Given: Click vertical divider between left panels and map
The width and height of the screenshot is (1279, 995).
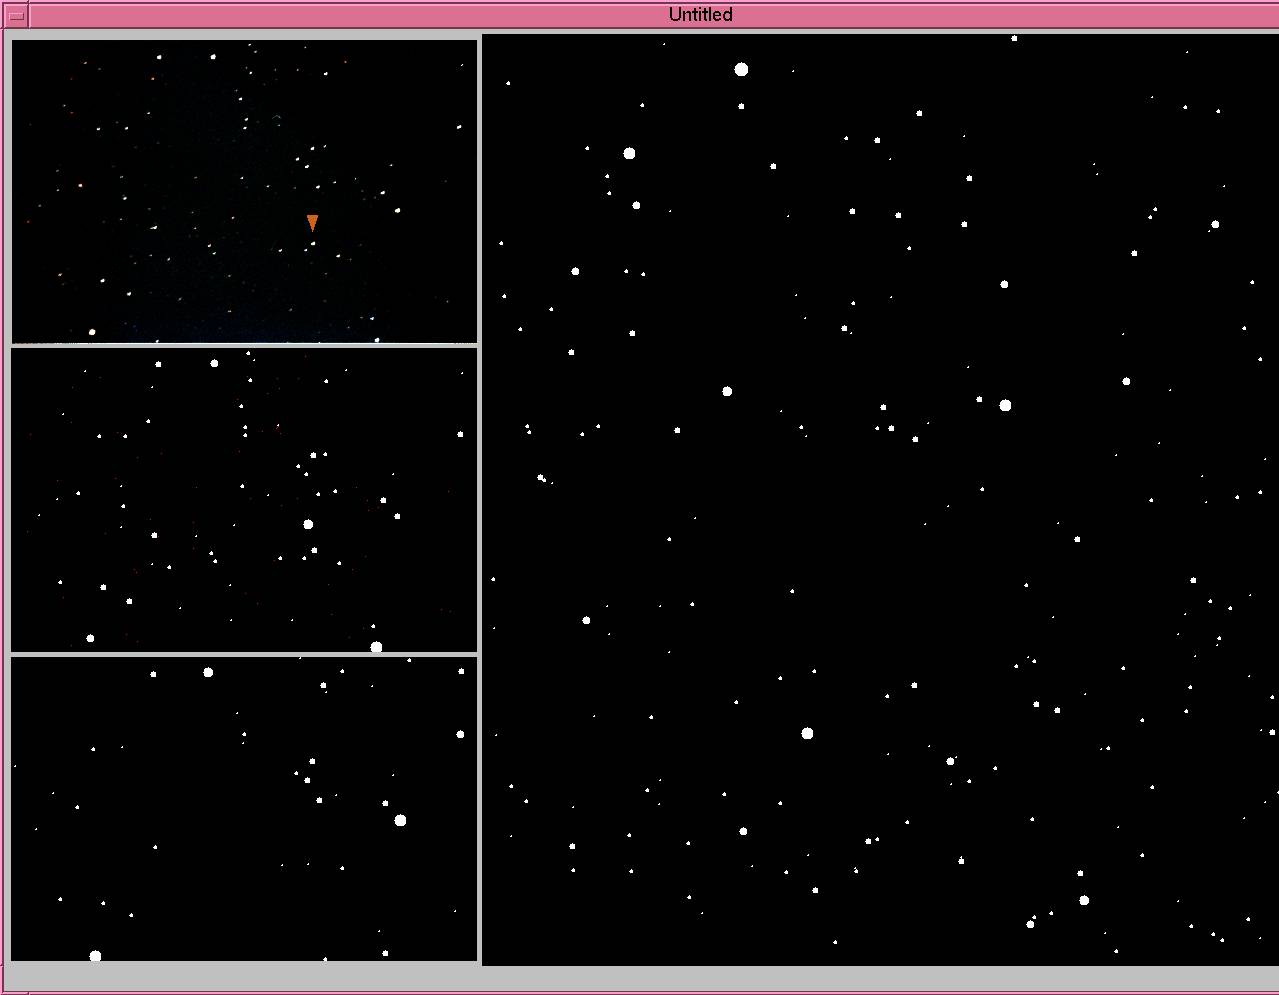Looking at the screenshot, I should point(480,500).
